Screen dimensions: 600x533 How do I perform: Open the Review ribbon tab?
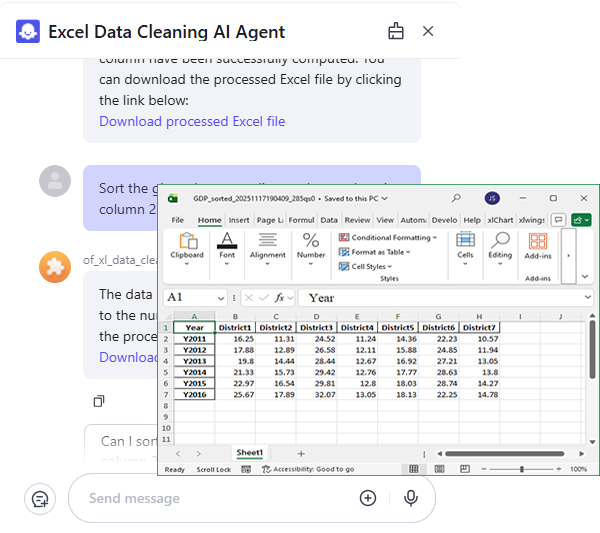tap(357, 220)
